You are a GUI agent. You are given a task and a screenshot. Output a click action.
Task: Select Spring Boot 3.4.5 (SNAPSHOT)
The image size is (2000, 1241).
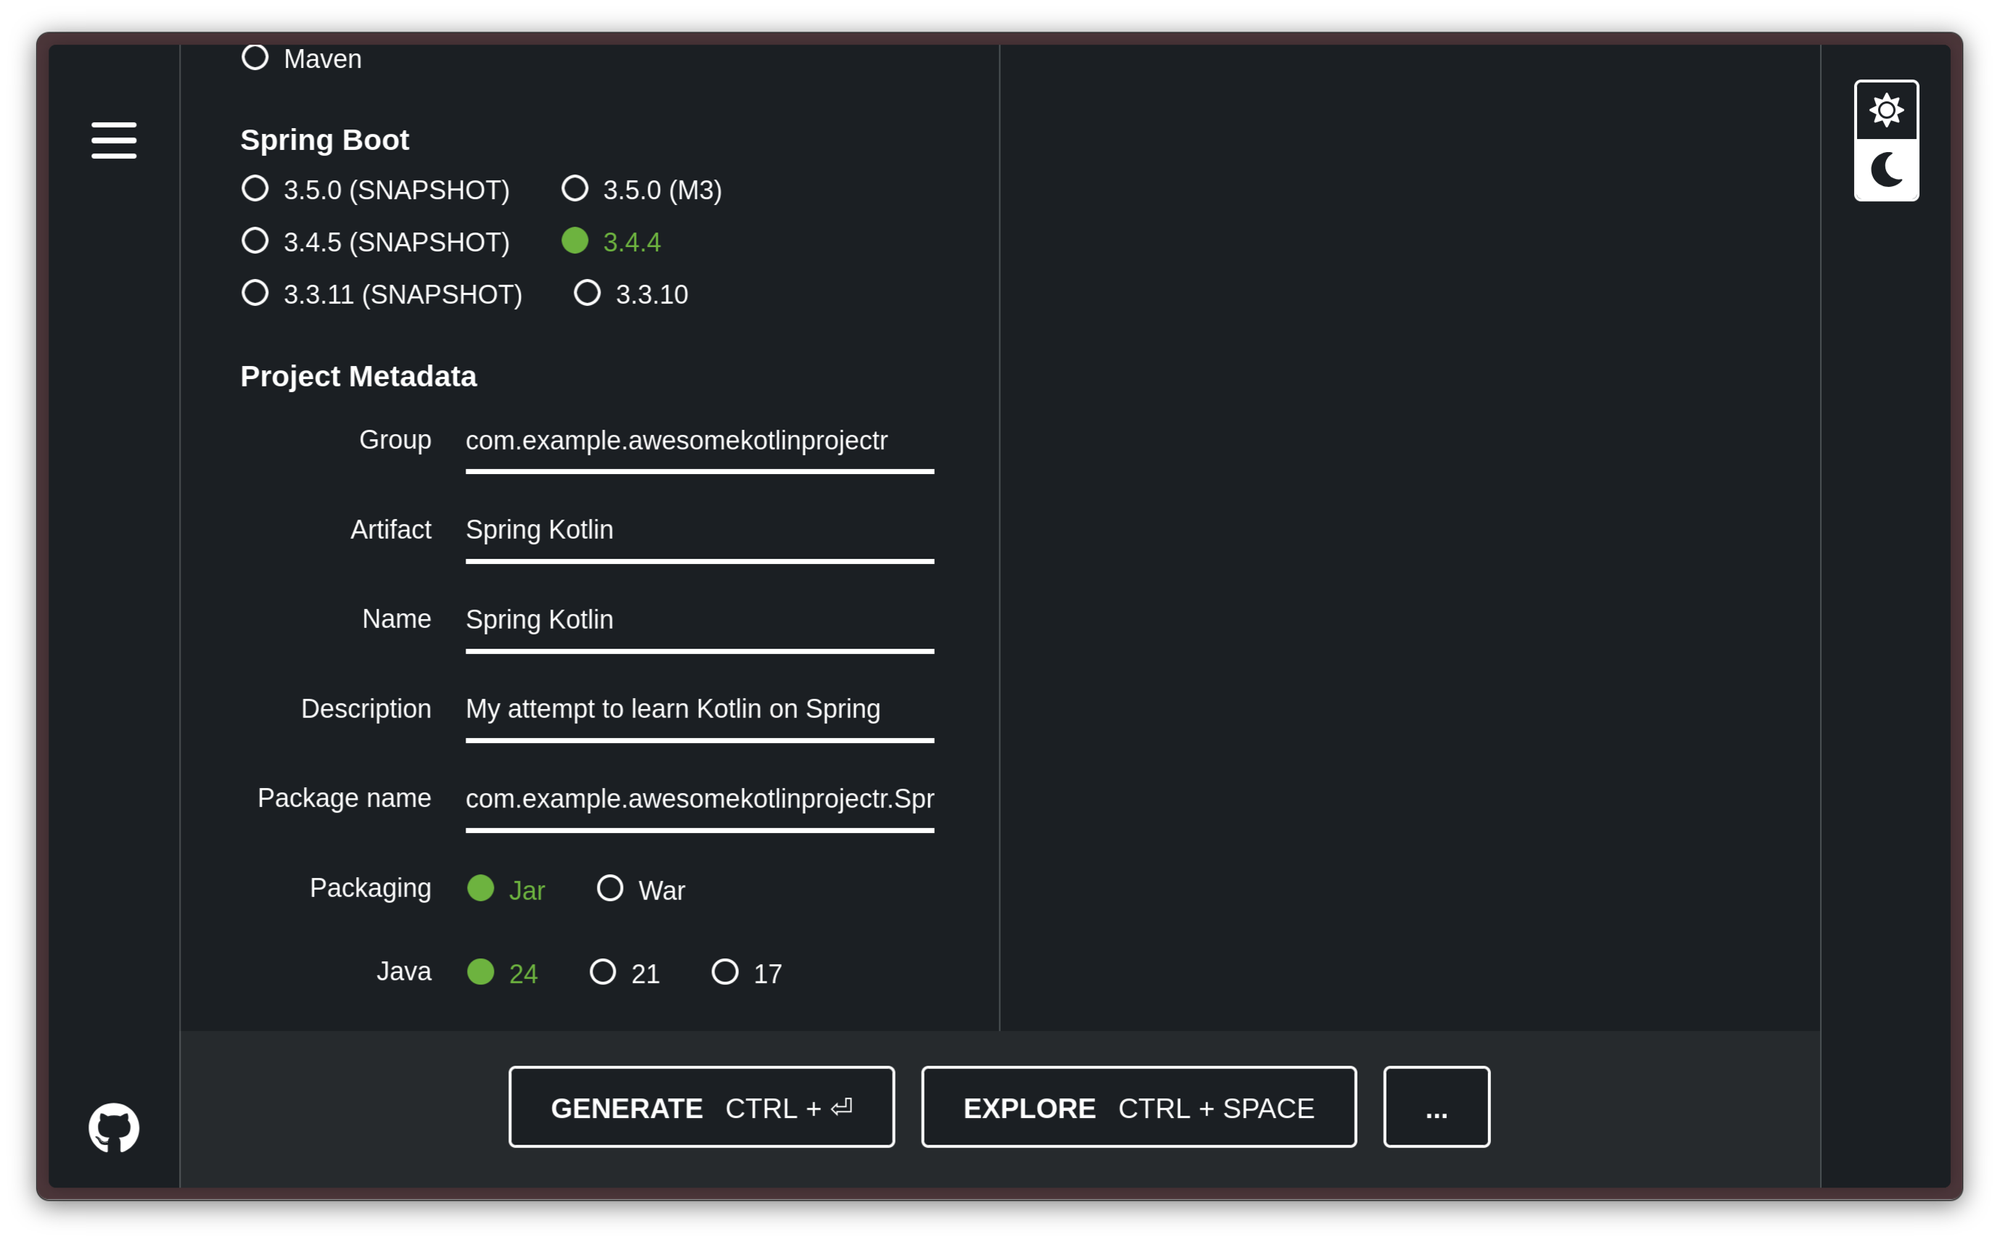[376, 241]
